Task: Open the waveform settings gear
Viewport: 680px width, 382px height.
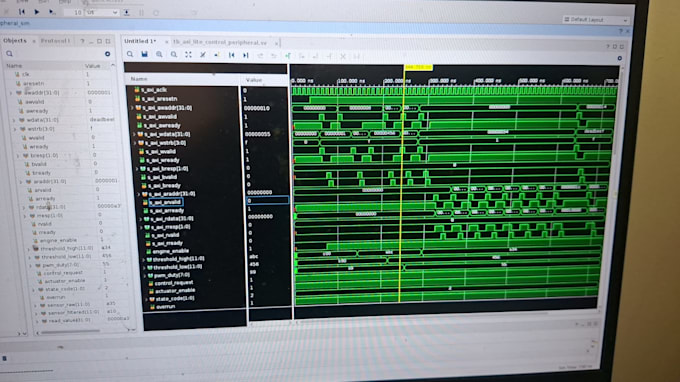Action: click(620, 58)
